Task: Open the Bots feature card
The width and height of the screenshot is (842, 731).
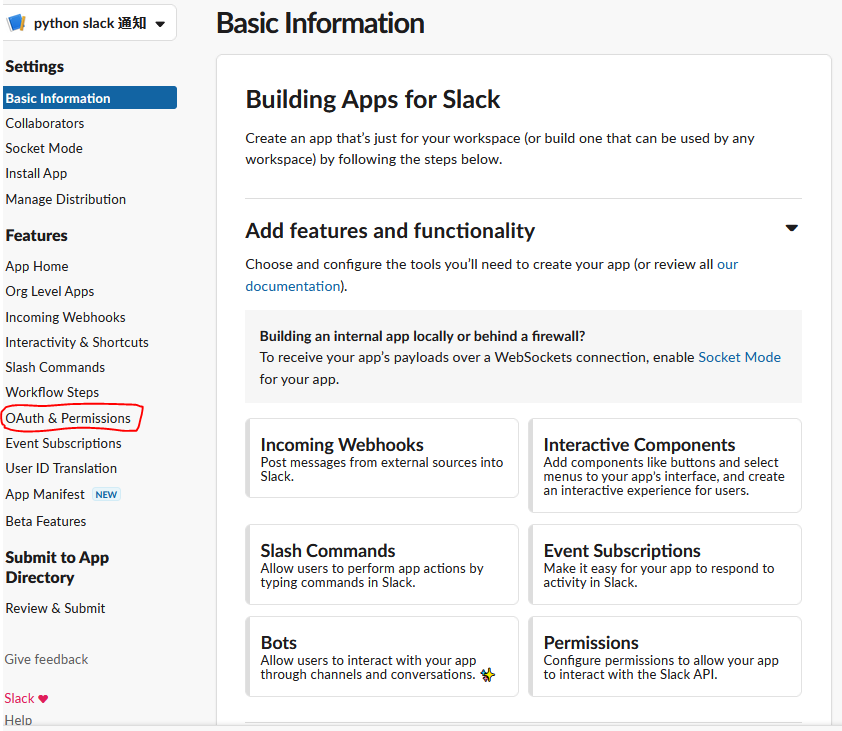Action: click(382, 656)
